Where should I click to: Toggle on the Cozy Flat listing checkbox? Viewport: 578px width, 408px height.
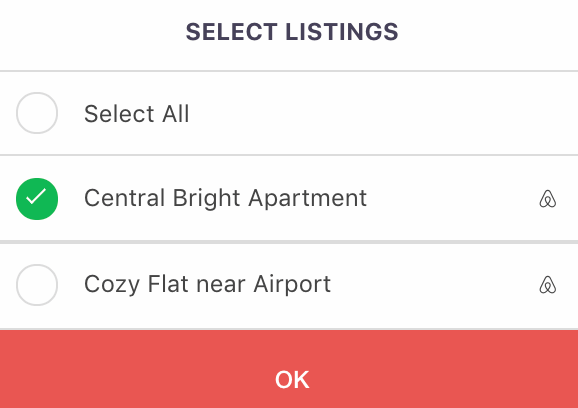37,285
